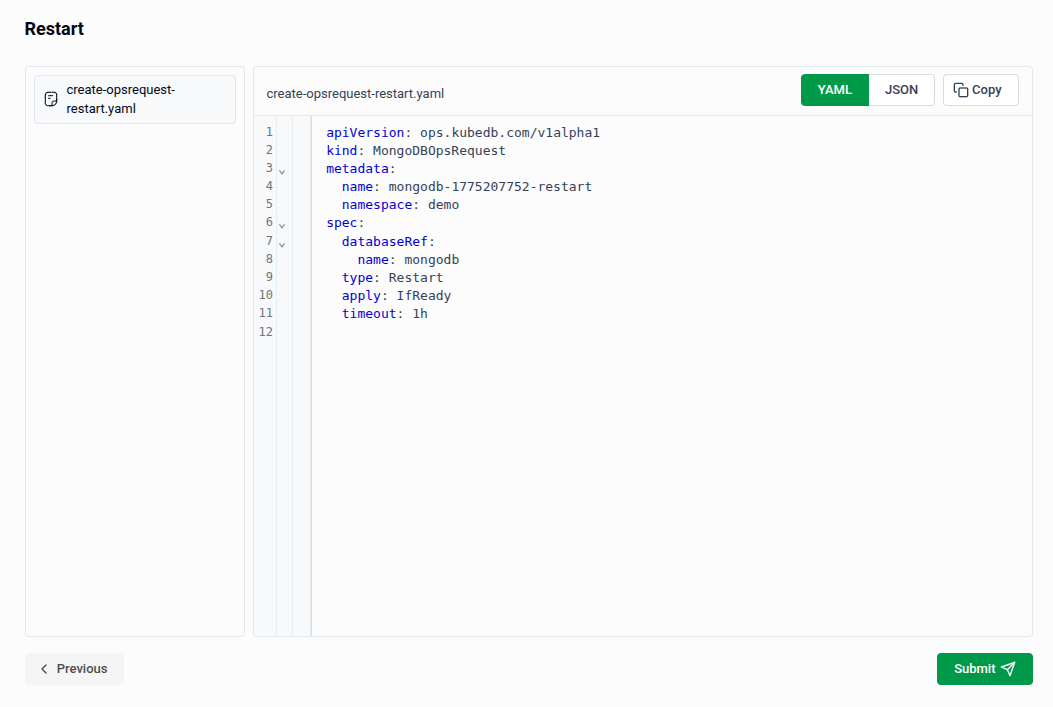
Task: Click line number 10 in the editor gutter
Action: 265,294
